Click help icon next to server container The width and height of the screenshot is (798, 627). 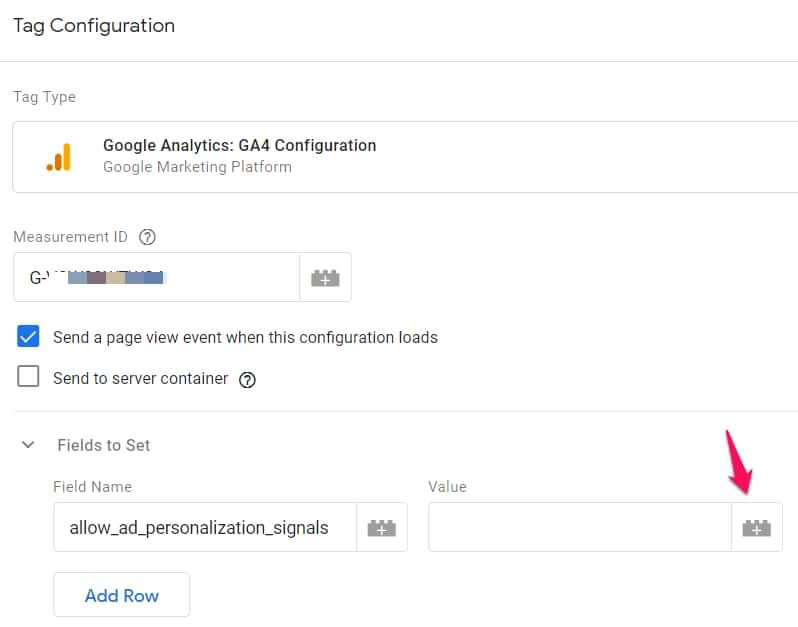248,380
